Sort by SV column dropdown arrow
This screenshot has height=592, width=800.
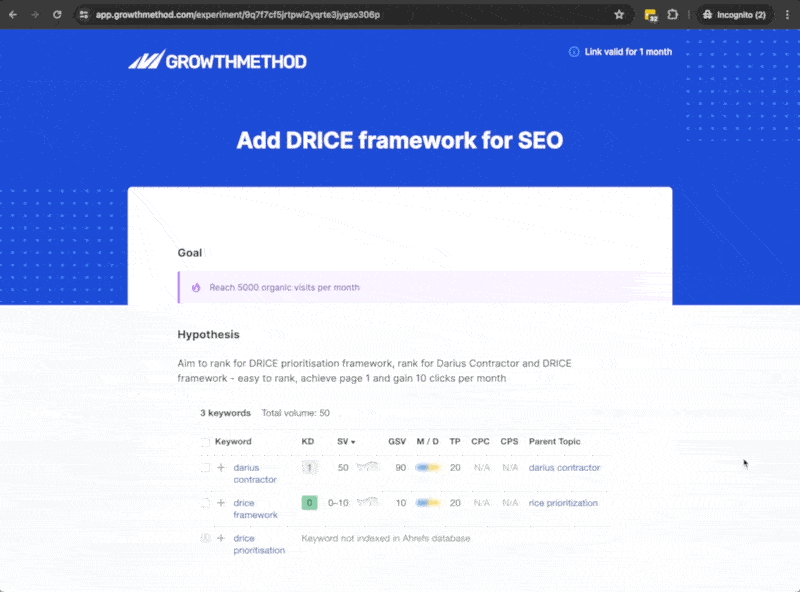(353, 442)
